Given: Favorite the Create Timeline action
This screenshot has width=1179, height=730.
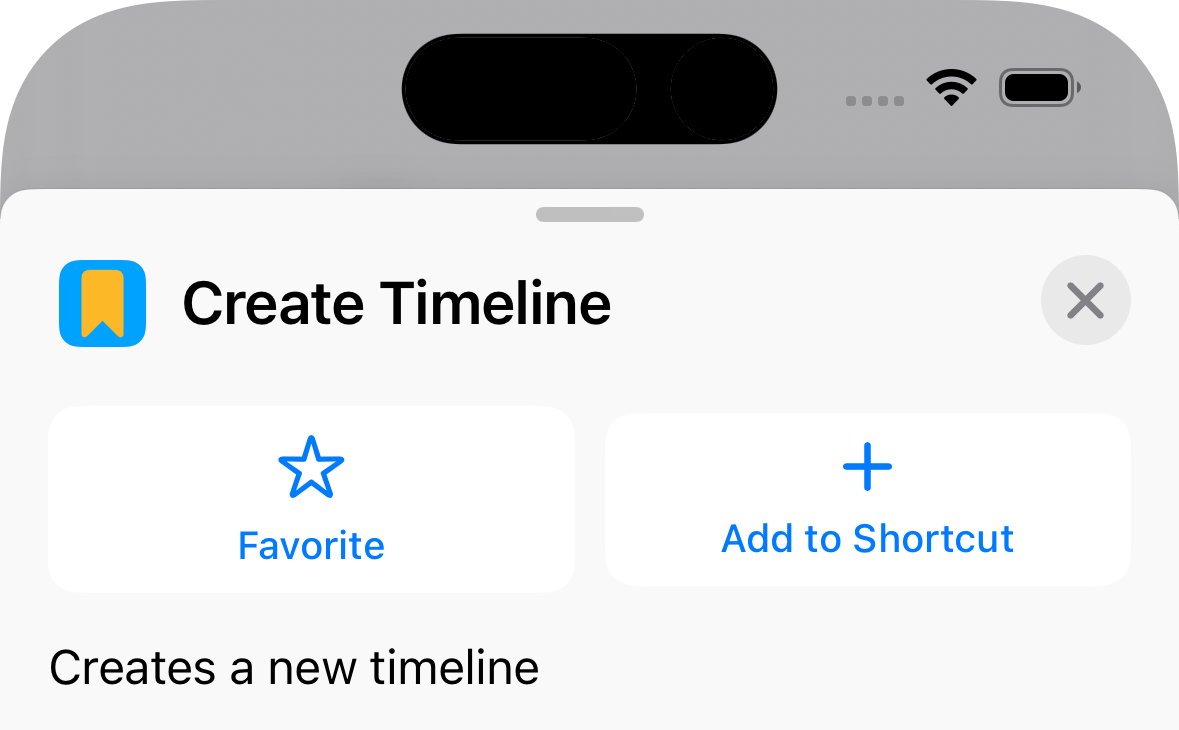Looking at the screenshot, I should click(x=311, y=499).
